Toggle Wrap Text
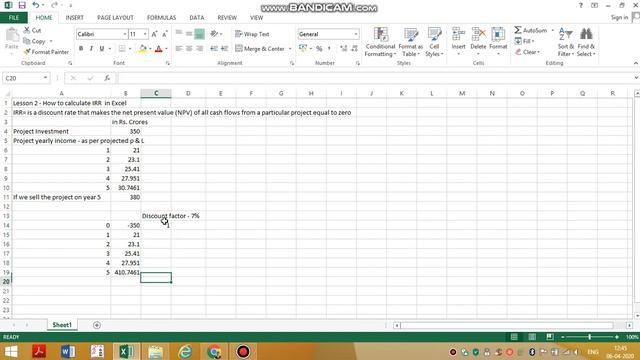The height and width of the screenshot is (360, 640). point(252,34)
